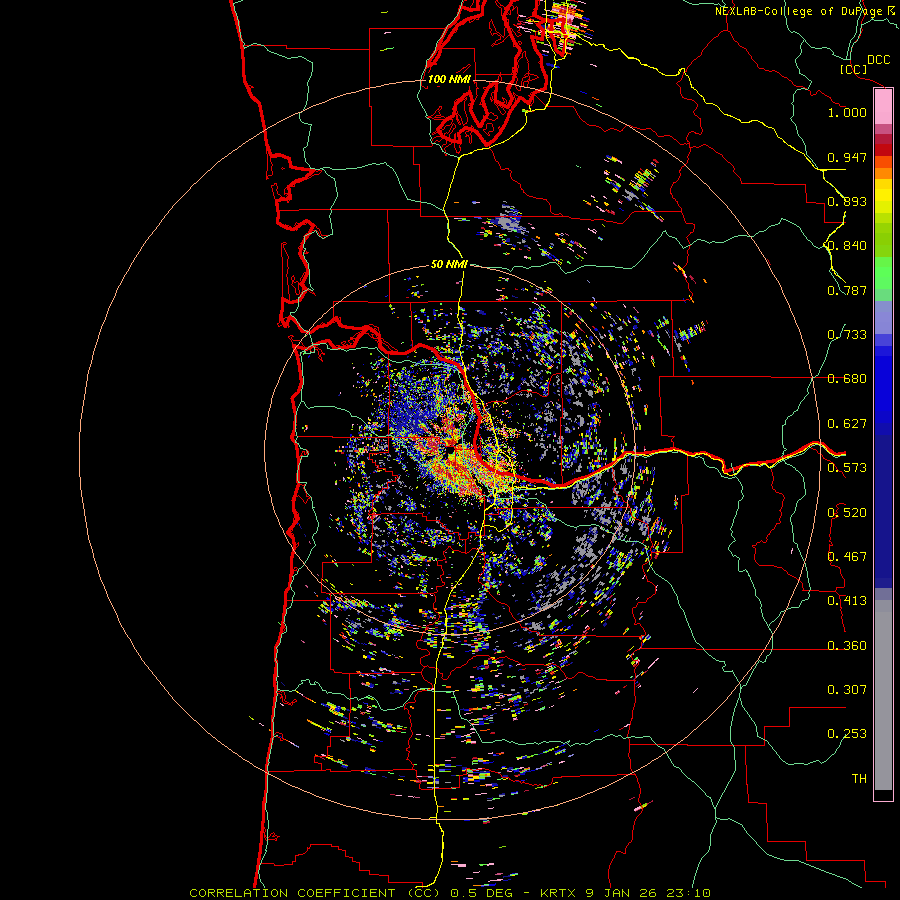Click the '0.413' legend value

point(847,601)
